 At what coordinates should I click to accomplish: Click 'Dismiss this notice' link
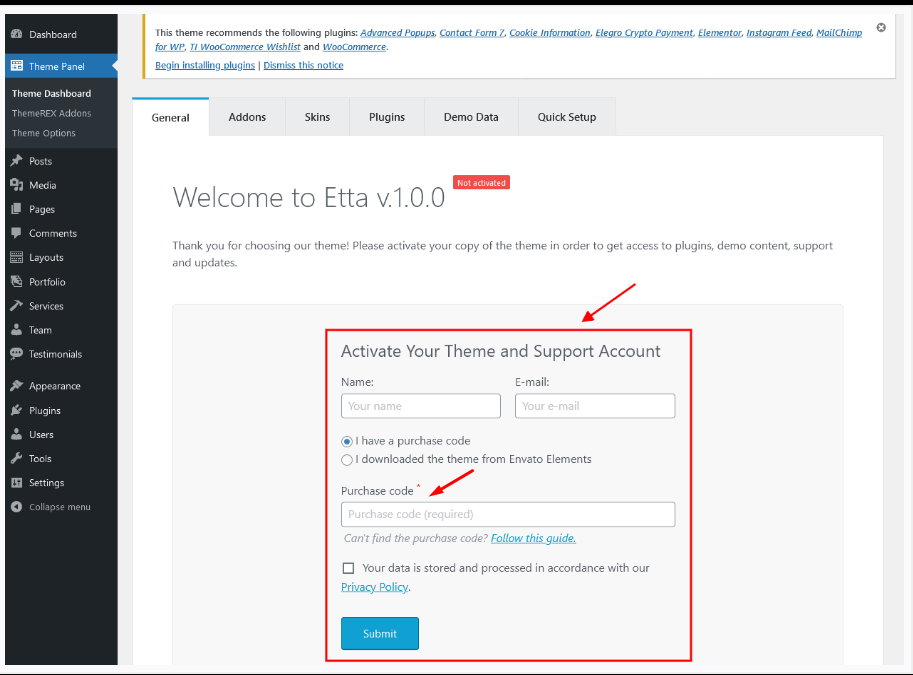[303, 65]
